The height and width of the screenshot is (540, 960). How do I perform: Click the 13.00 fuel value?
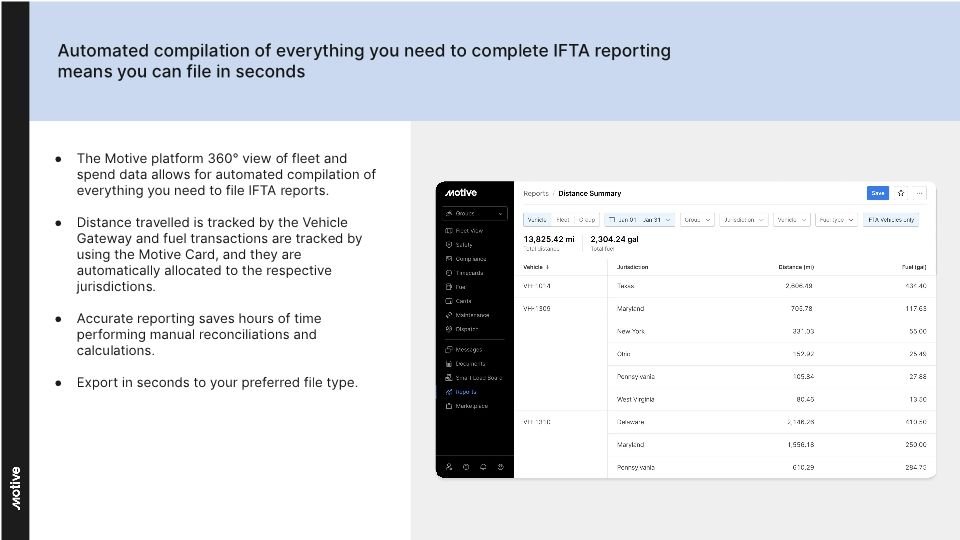click(x=918, y=399)
